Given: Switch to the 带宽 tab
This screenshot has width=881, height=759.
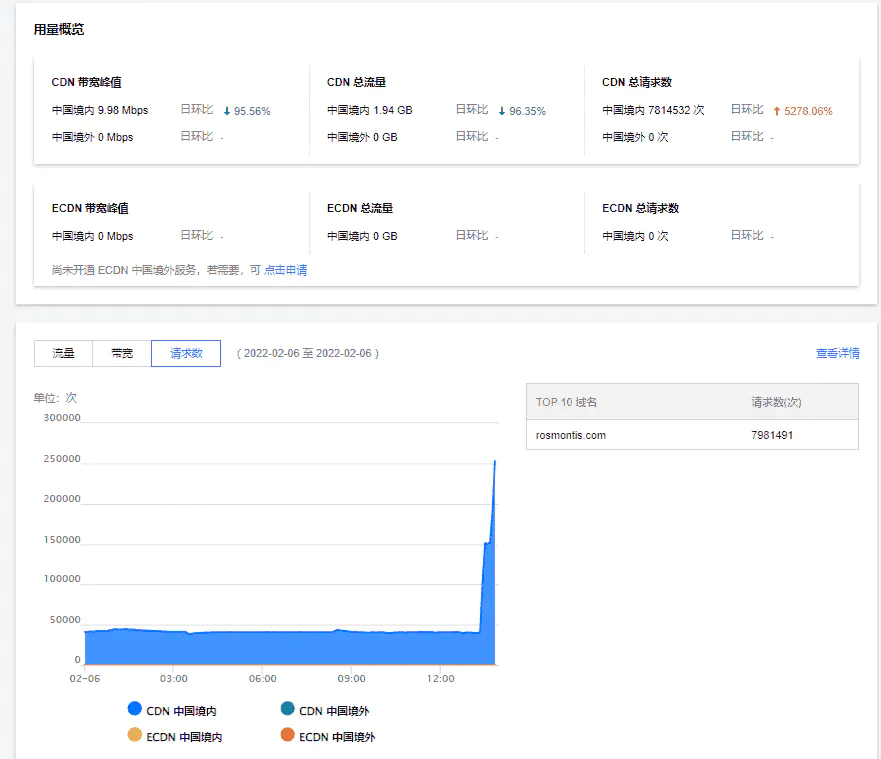Looking at the screenshot, I should pos(122,353).
